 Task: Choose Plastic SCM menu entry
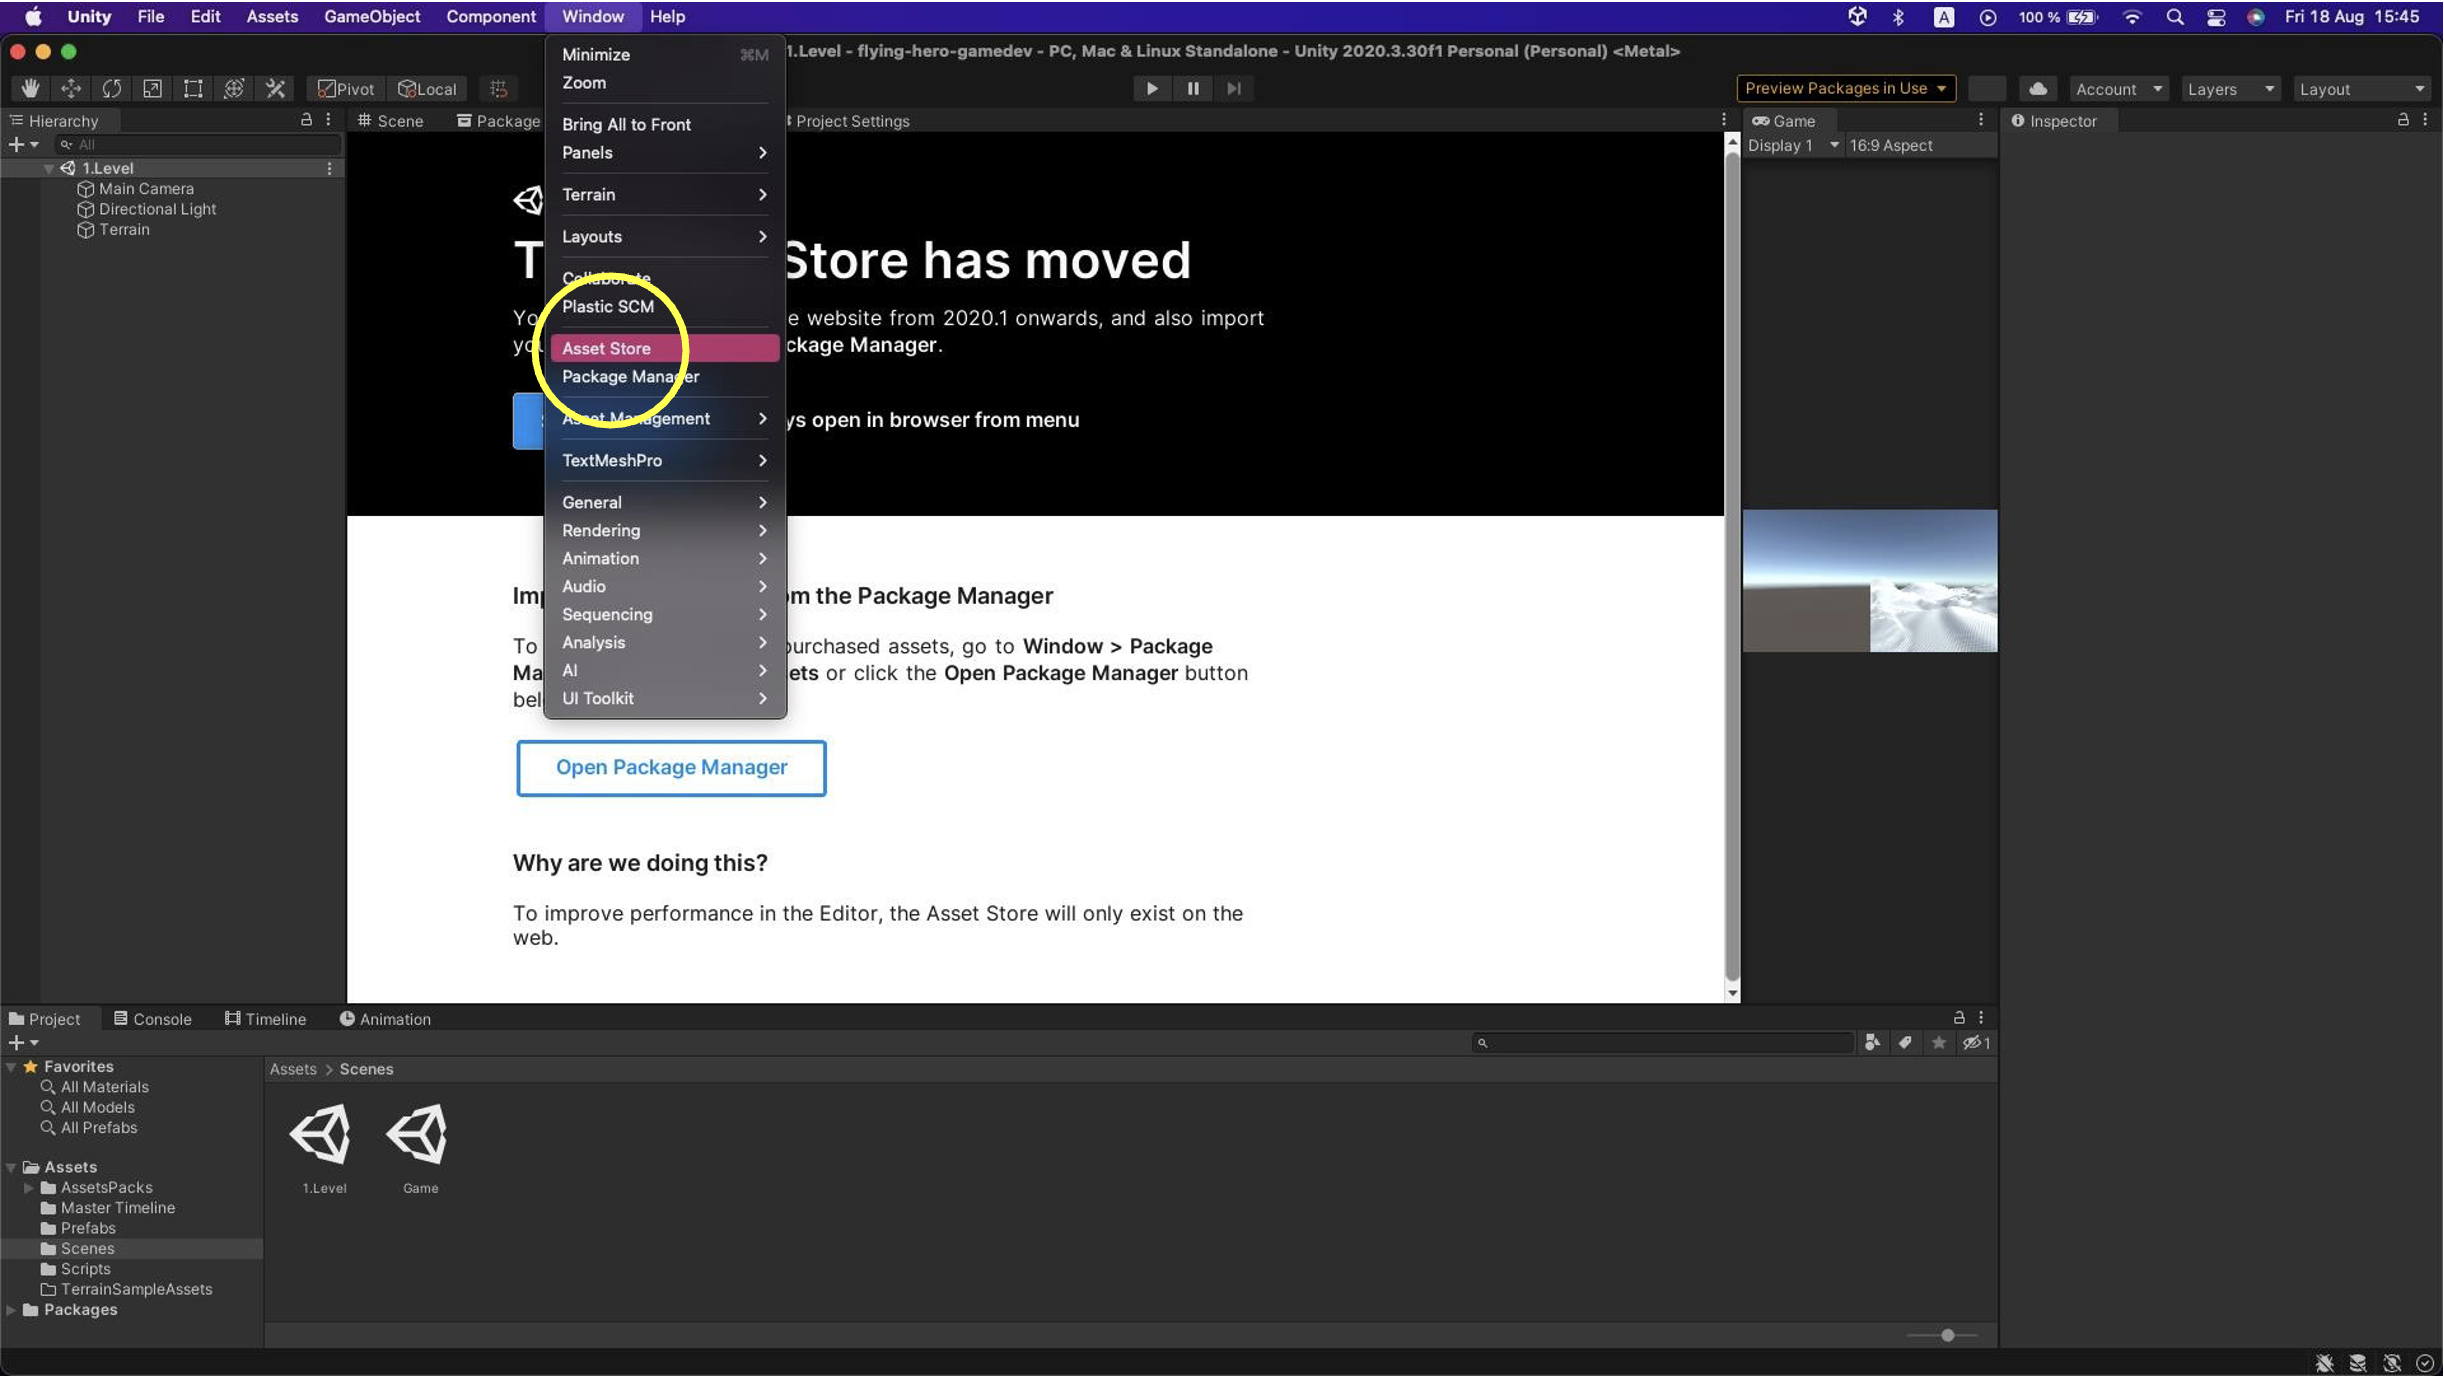click(664, 306)
